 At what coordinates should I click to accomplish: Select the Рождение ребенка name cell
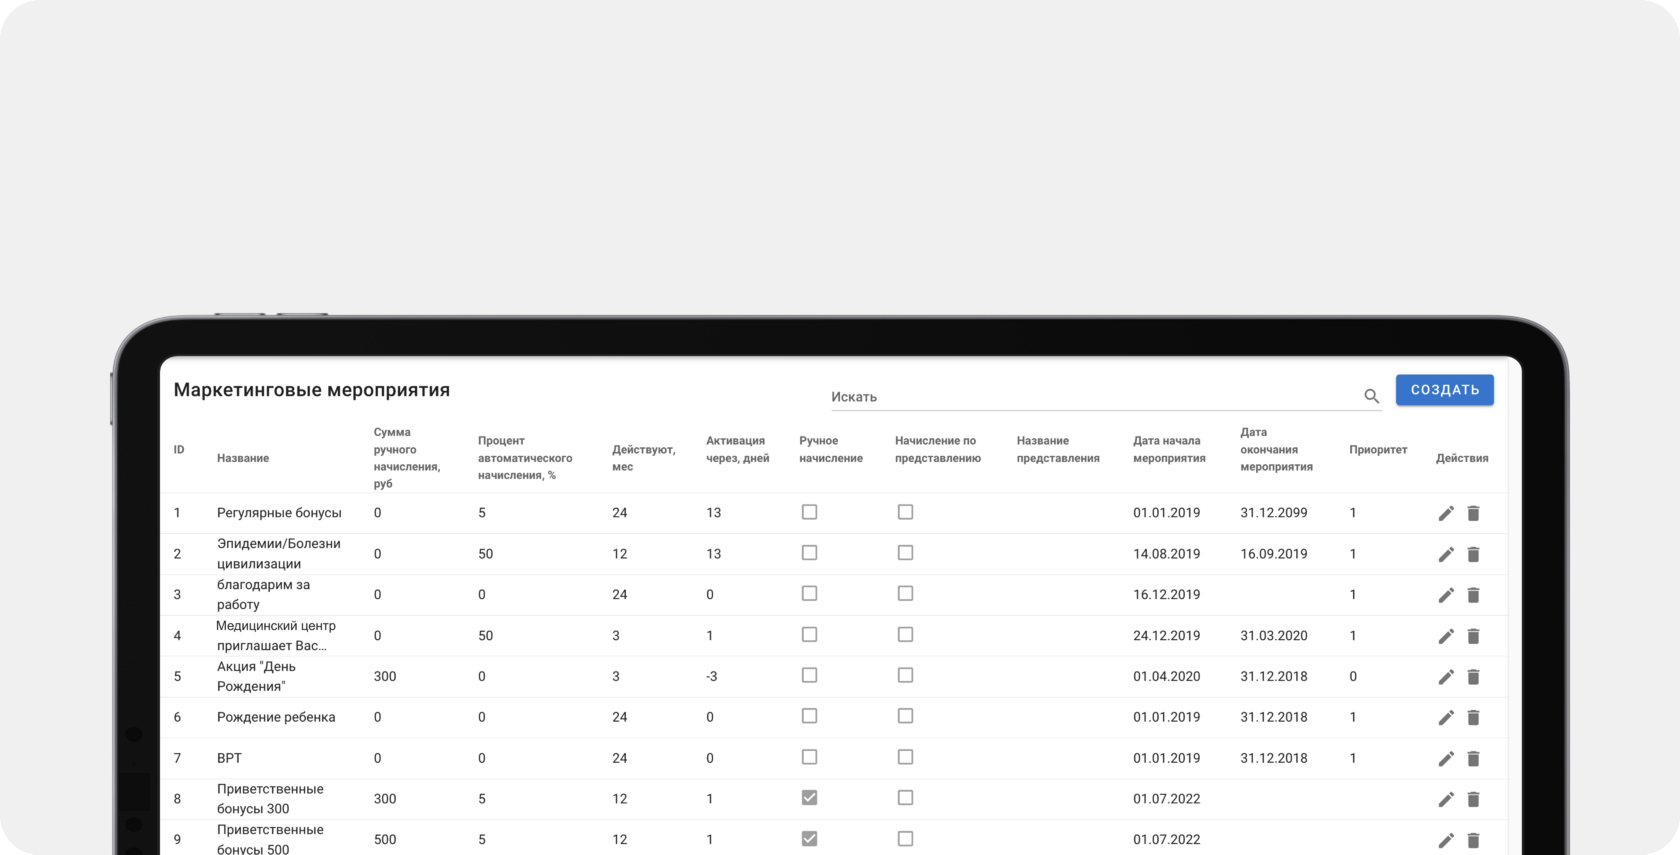(x=276, y=717)
